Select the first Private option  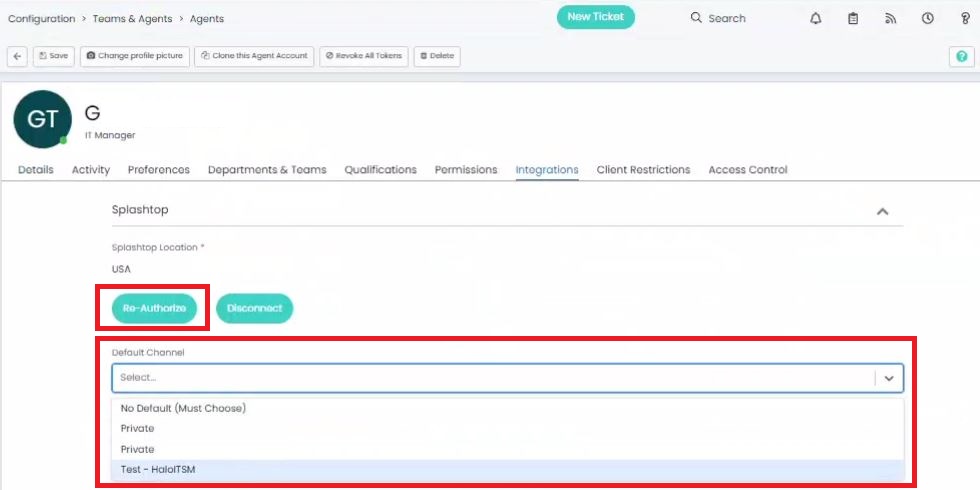508,429
